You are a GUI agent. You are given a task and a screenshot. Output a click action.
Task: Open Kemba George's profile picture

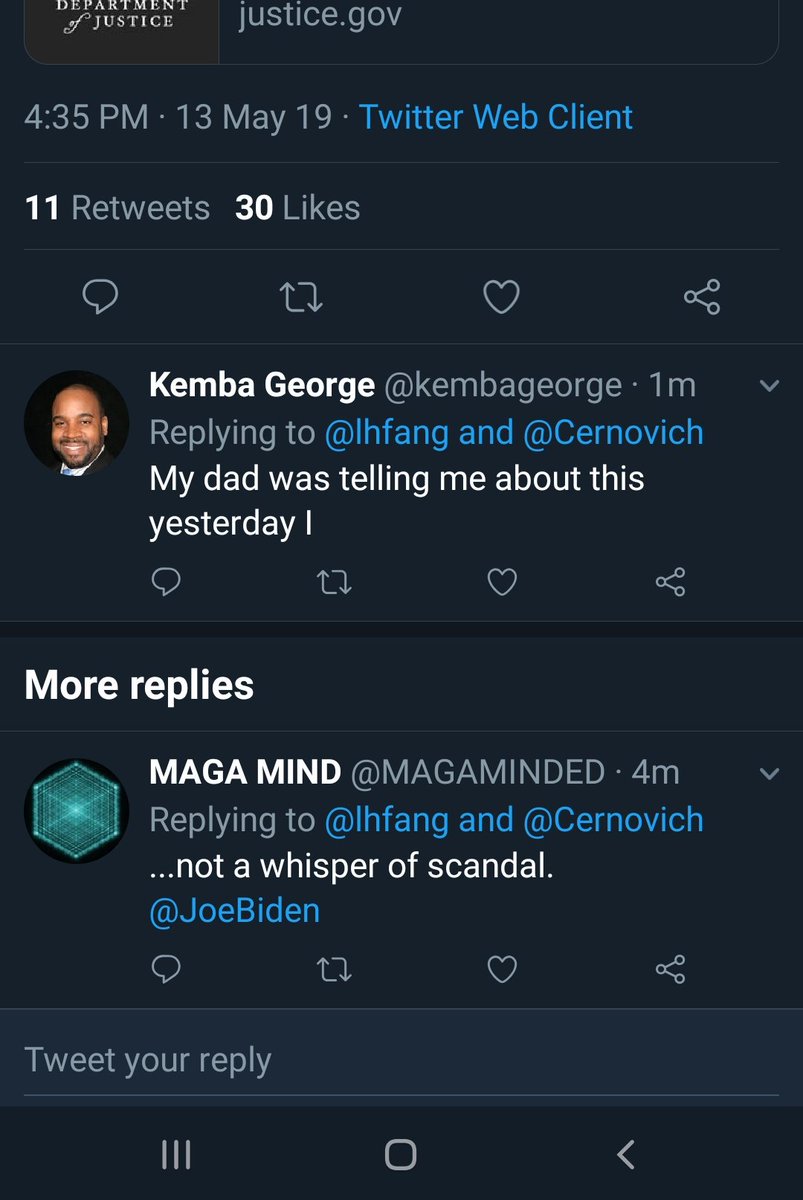coord(77,423)
